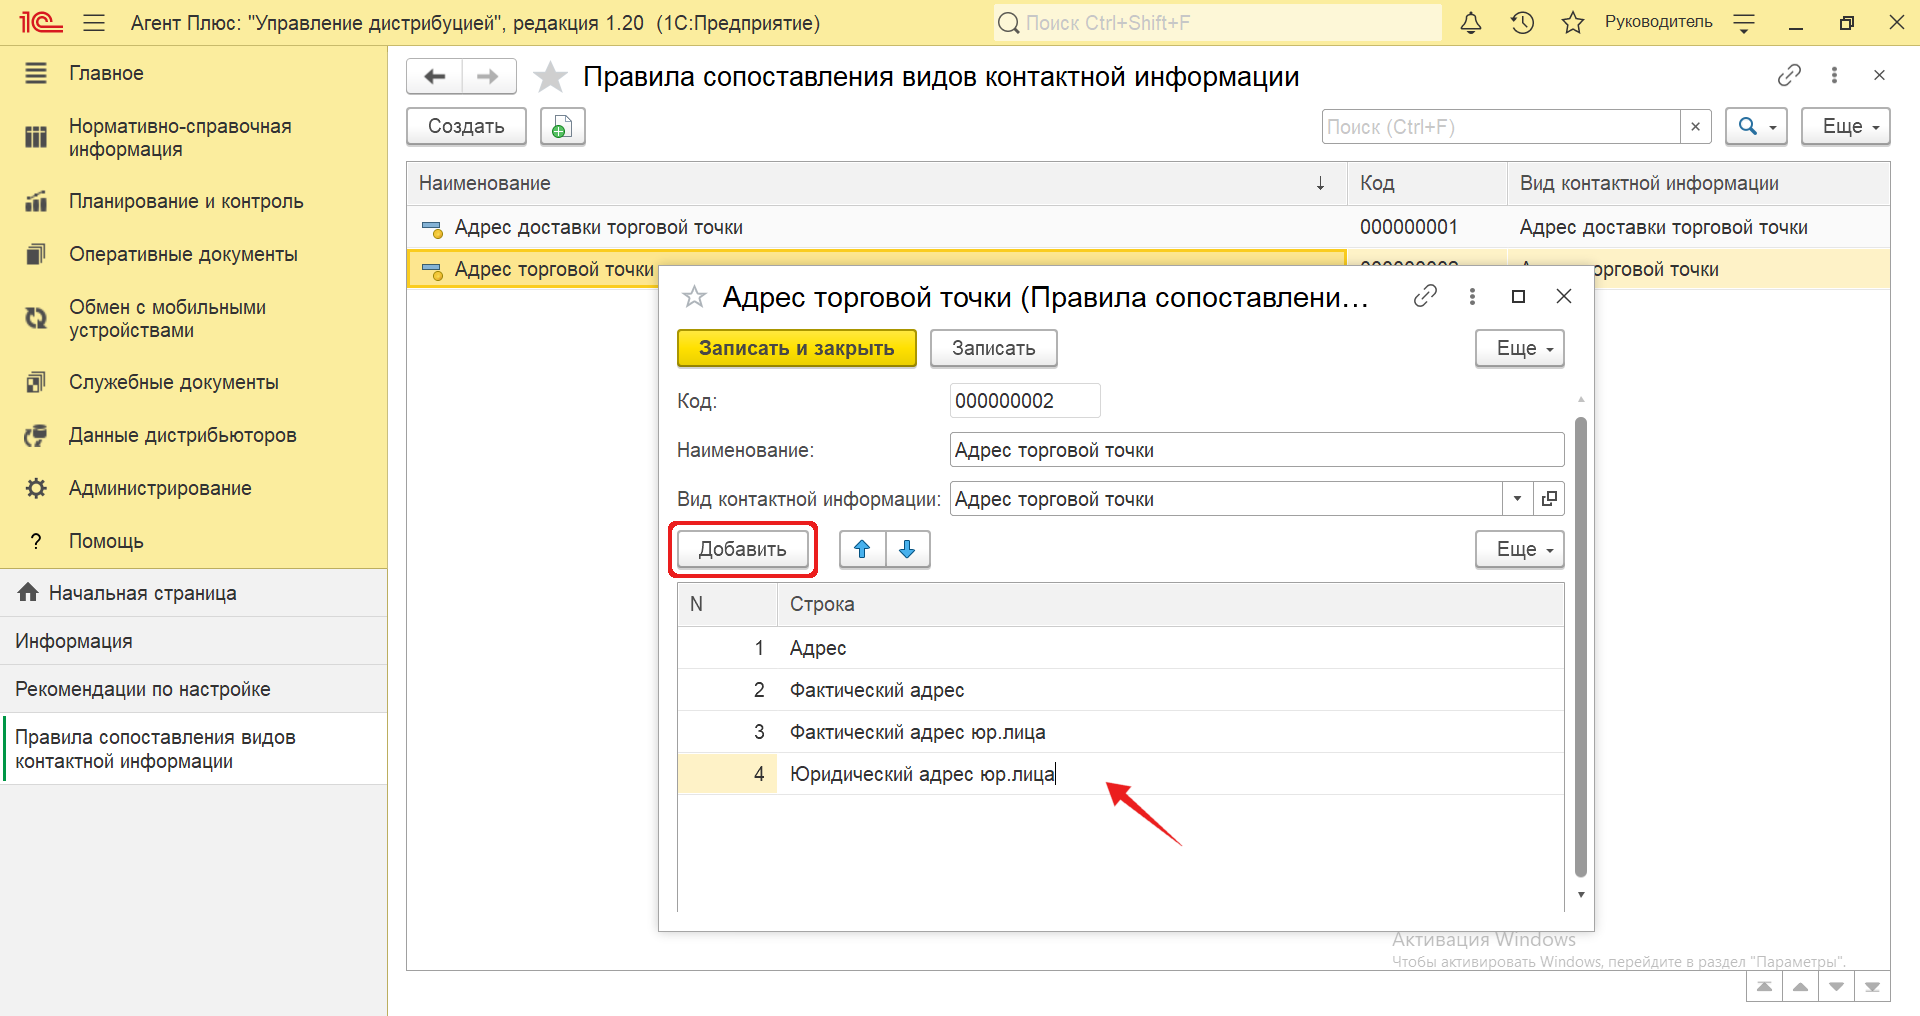The height and width of the screenshot is (1016, 1920).
Task: Click into global search field
Action: tap(1217, 22)
